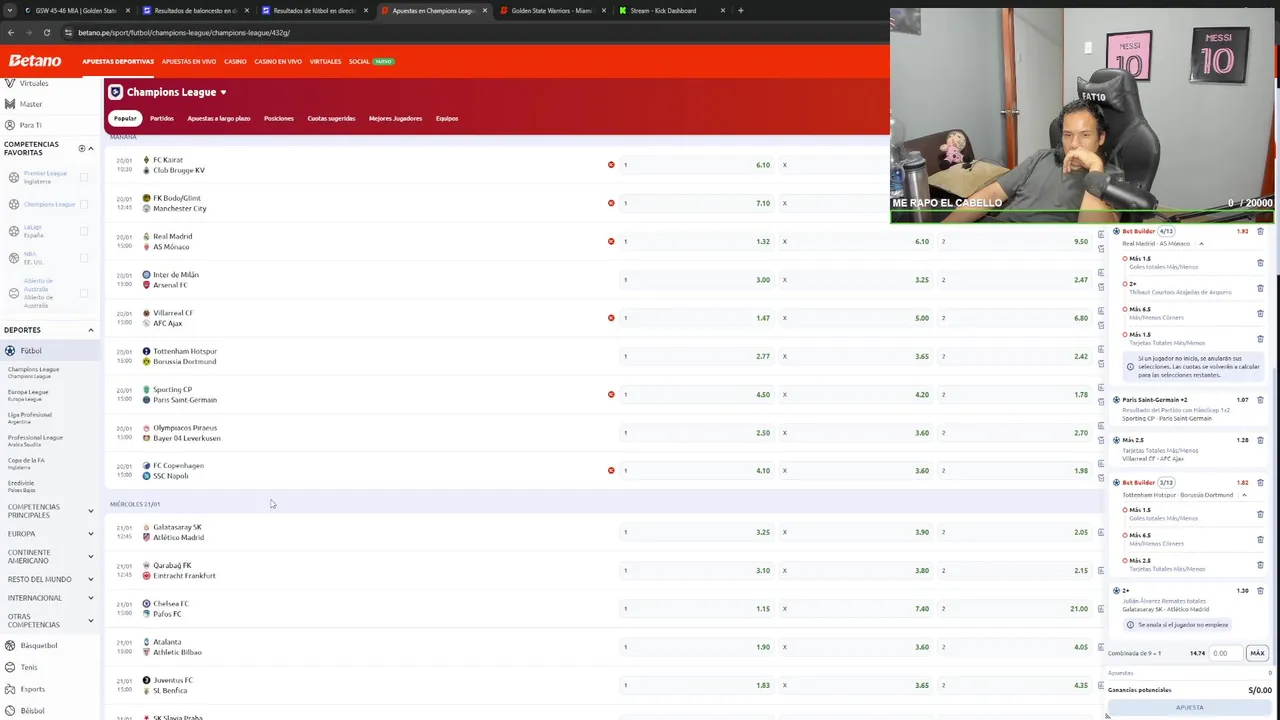Delete the Real Madrid Bet Builder from slip
Viewport: 1280px width, 720px height.
click(1260, 231)
